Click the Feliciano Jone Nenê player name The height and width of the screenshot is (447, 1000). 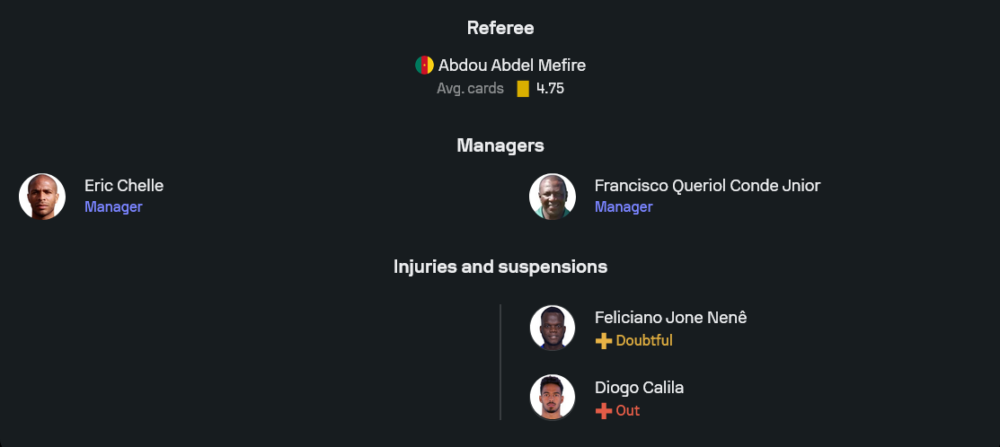670,318
